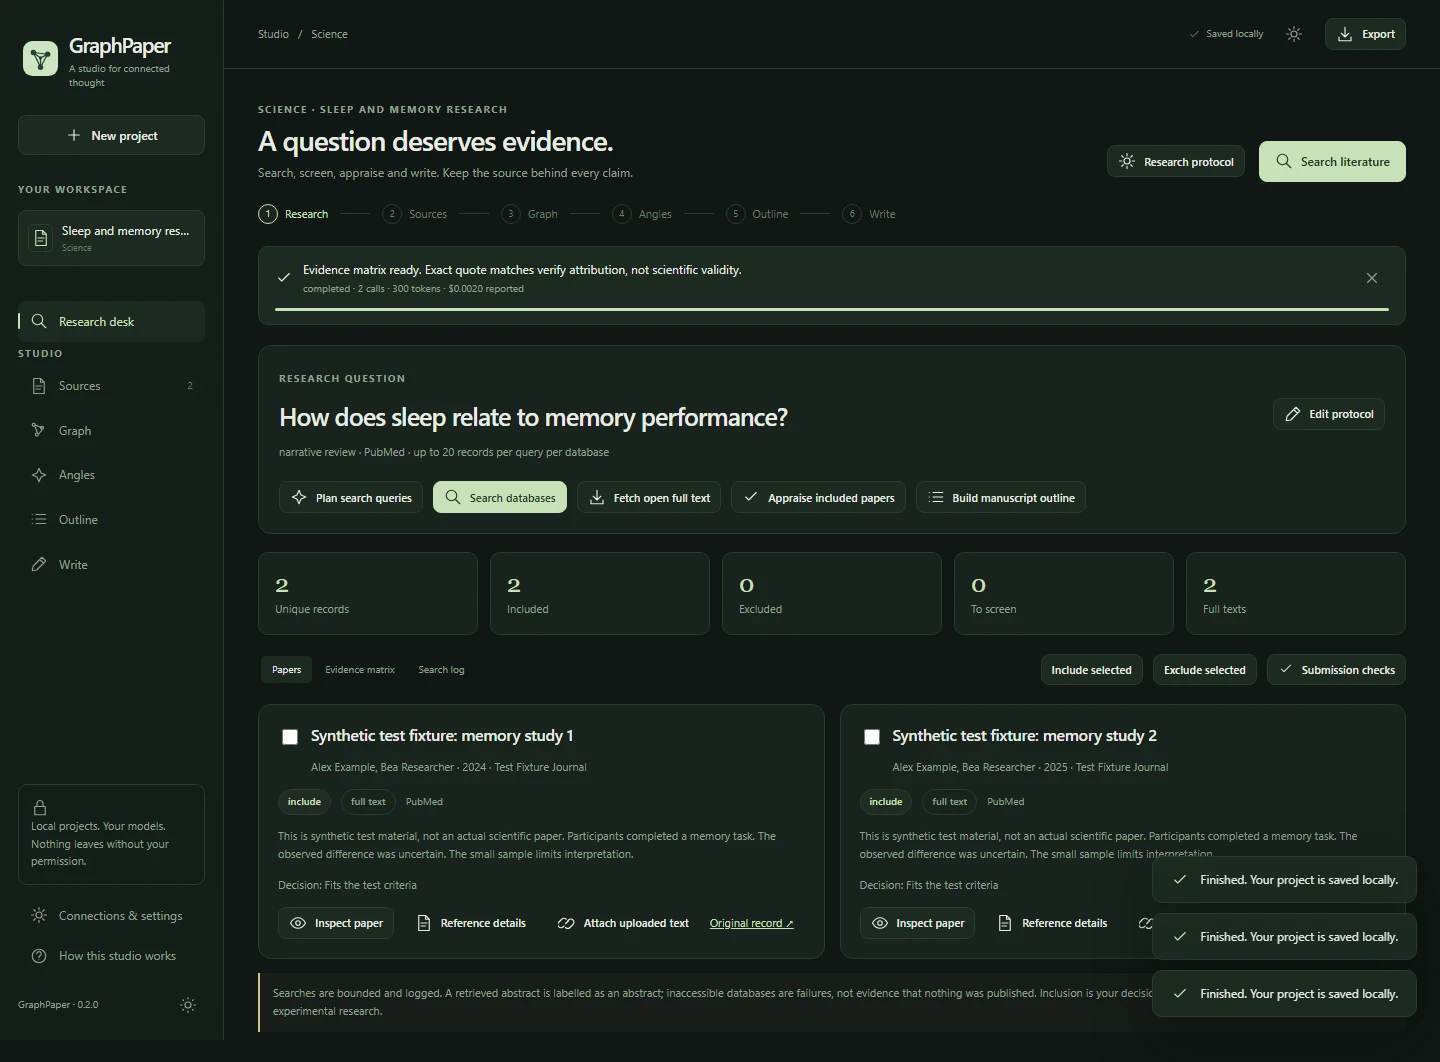The width and height of the screenshot is (1440, 1062).
Task: Select the Research desk sidebar item
Action: [x=111, y=322]
